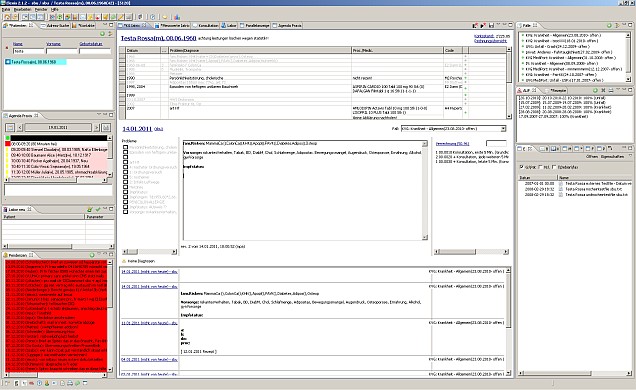Open the Hilfe menu
This screenshot has width=636, height=390.
click(55, 9)
